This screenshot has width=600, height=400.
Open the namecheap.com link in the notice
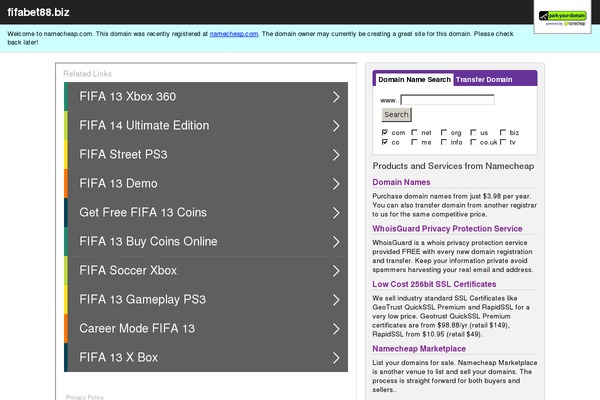click(x=233, y=34)
